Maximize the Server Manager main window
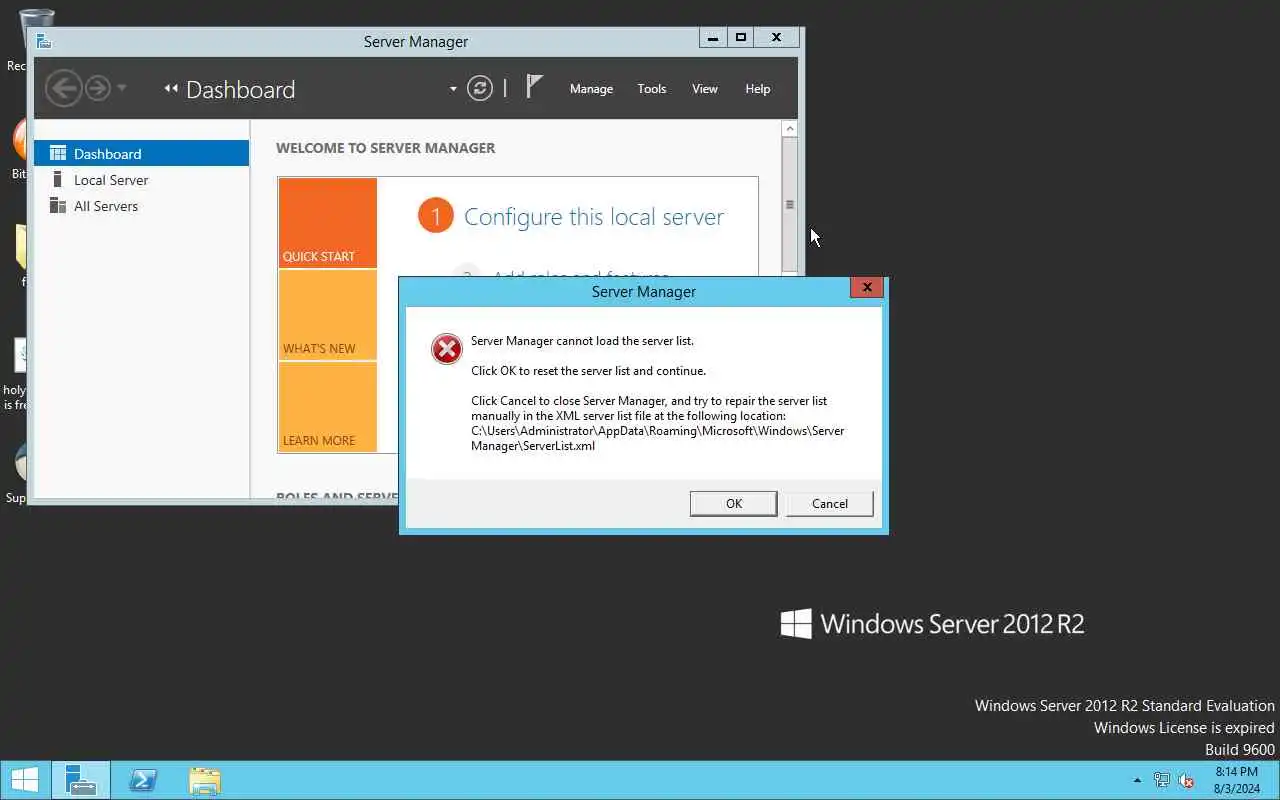1280x800 pixels. [x=741, y=38]
